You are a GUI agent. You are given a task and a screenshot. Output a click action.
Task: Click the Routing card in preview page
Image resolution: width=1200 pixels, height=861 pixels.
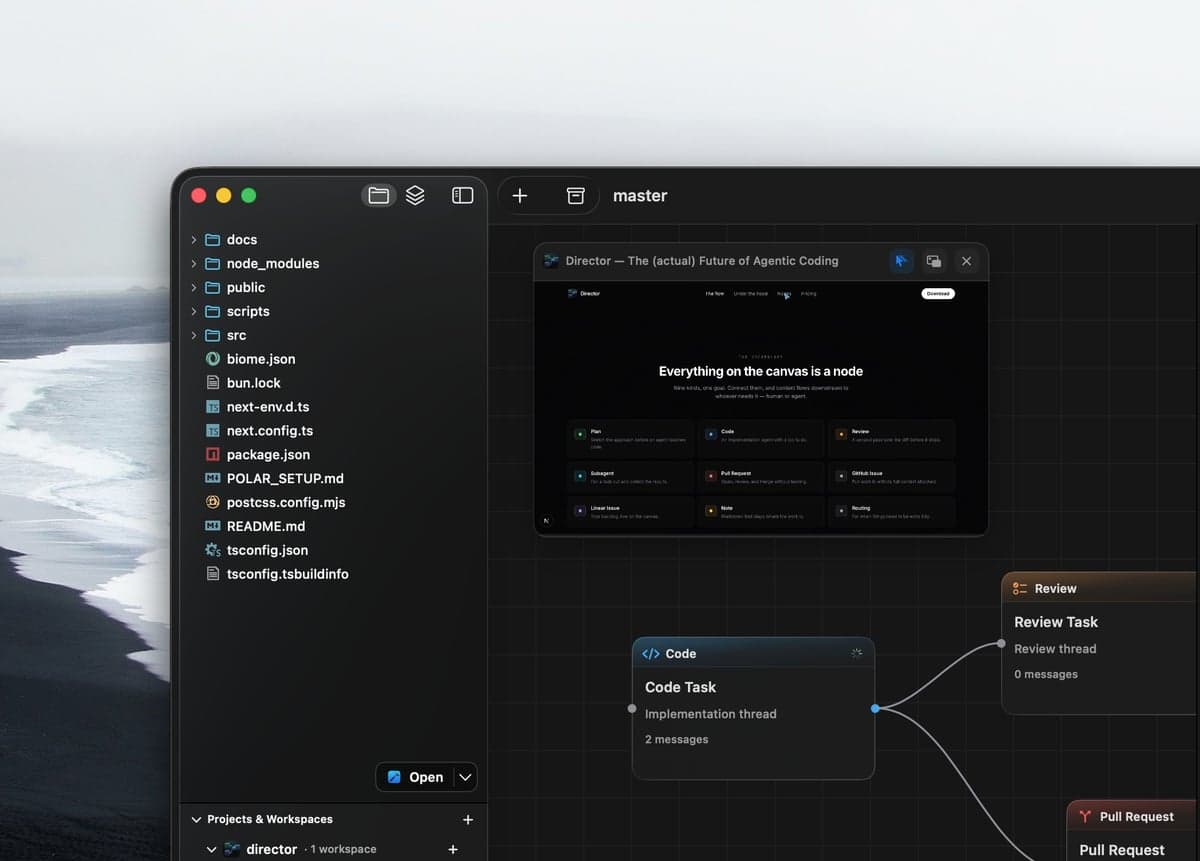(891, 513)
